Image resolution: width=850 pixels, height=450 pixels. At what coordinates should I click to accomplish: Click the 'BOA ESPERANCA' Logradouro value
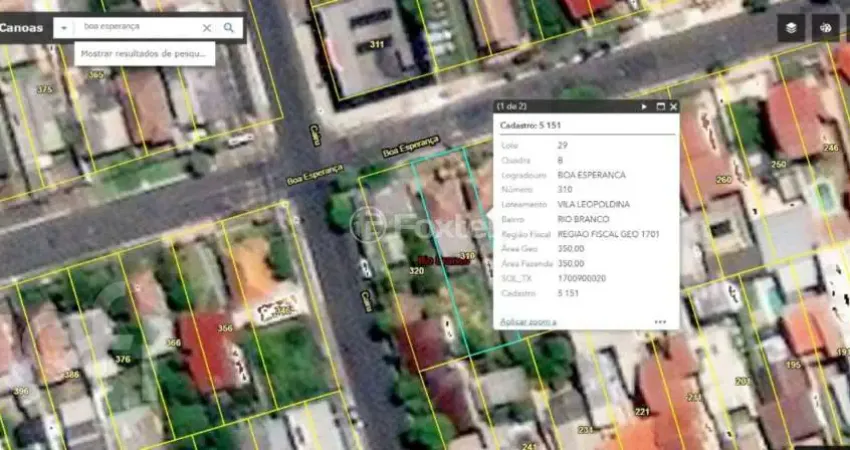(591, 175)
